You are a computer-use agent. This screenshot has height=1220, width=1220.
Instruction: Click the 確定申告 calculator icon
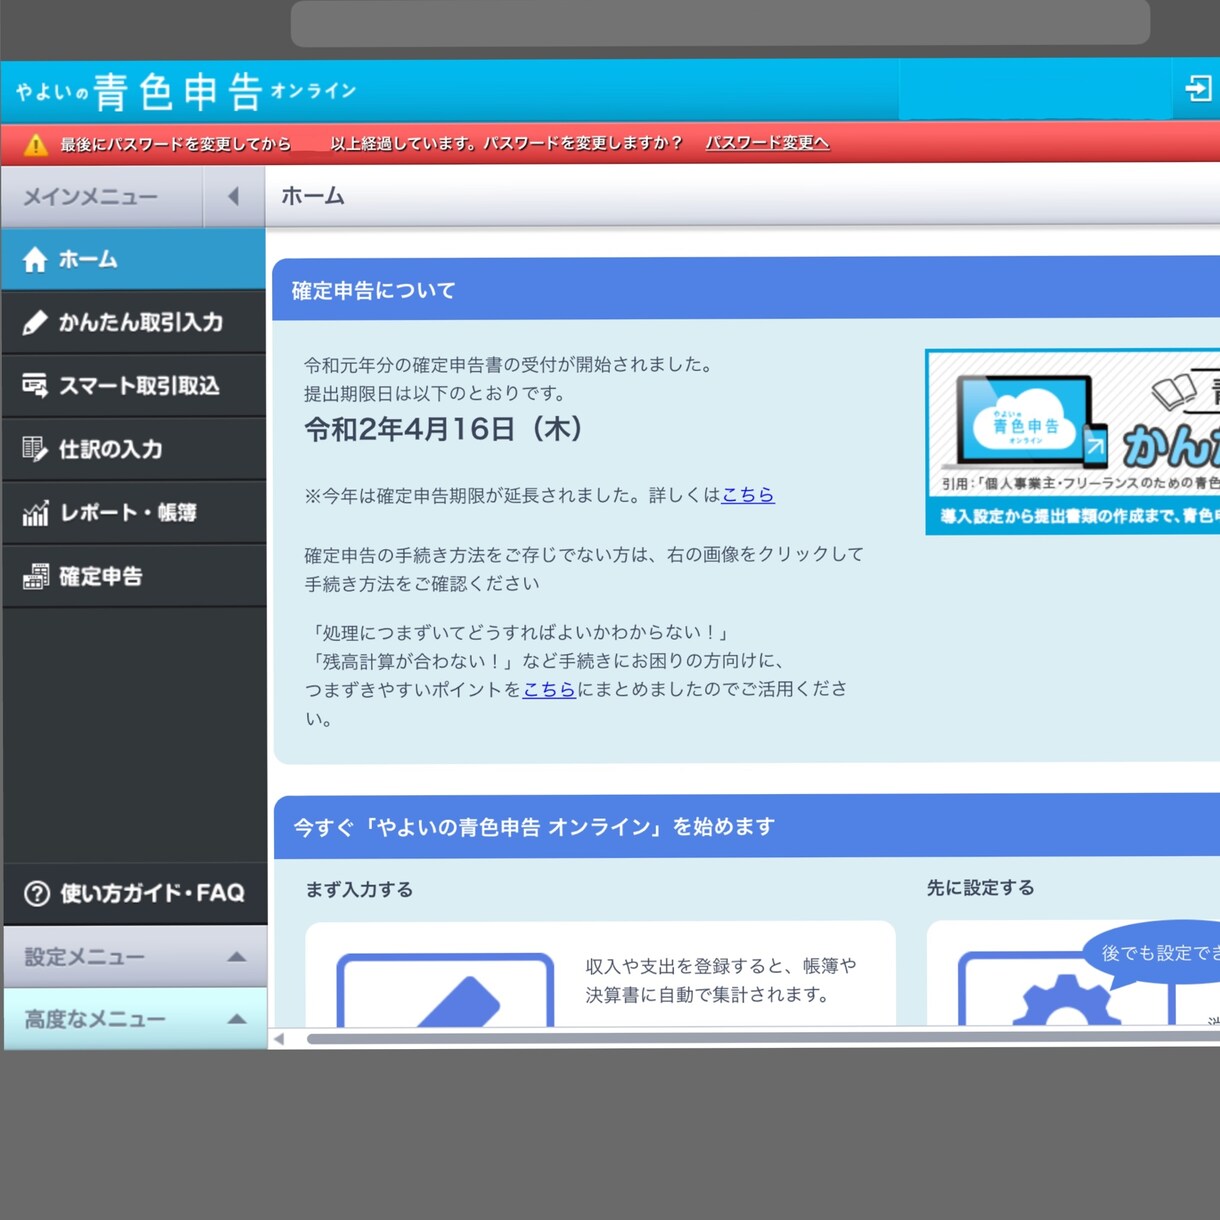(36, 576)
